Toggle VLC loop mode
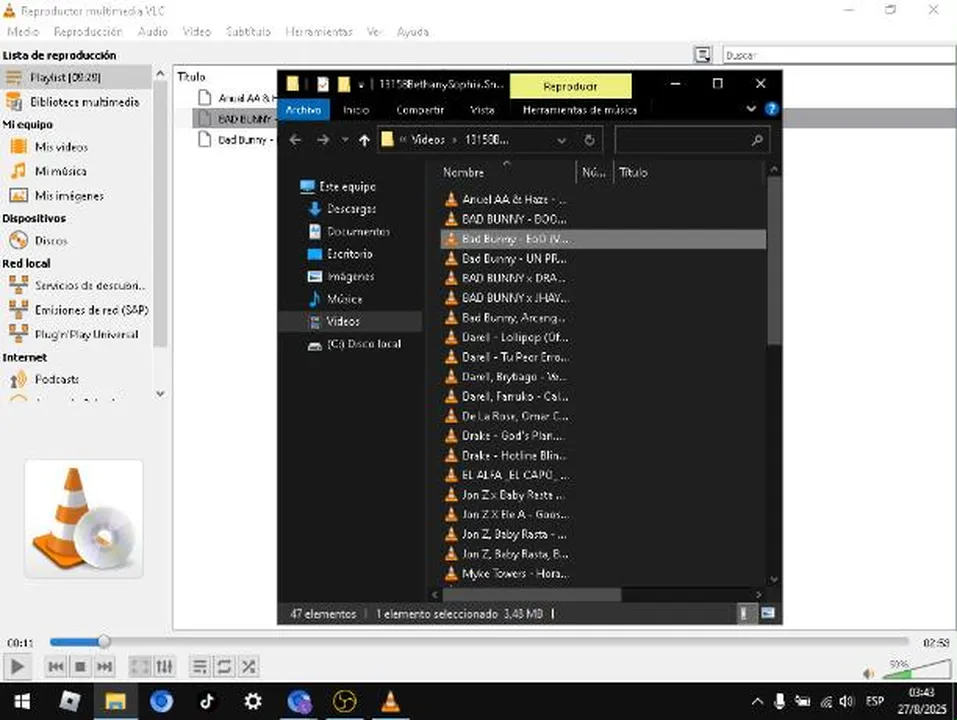The height and width of the screenshot is (720, 957). 224,666
